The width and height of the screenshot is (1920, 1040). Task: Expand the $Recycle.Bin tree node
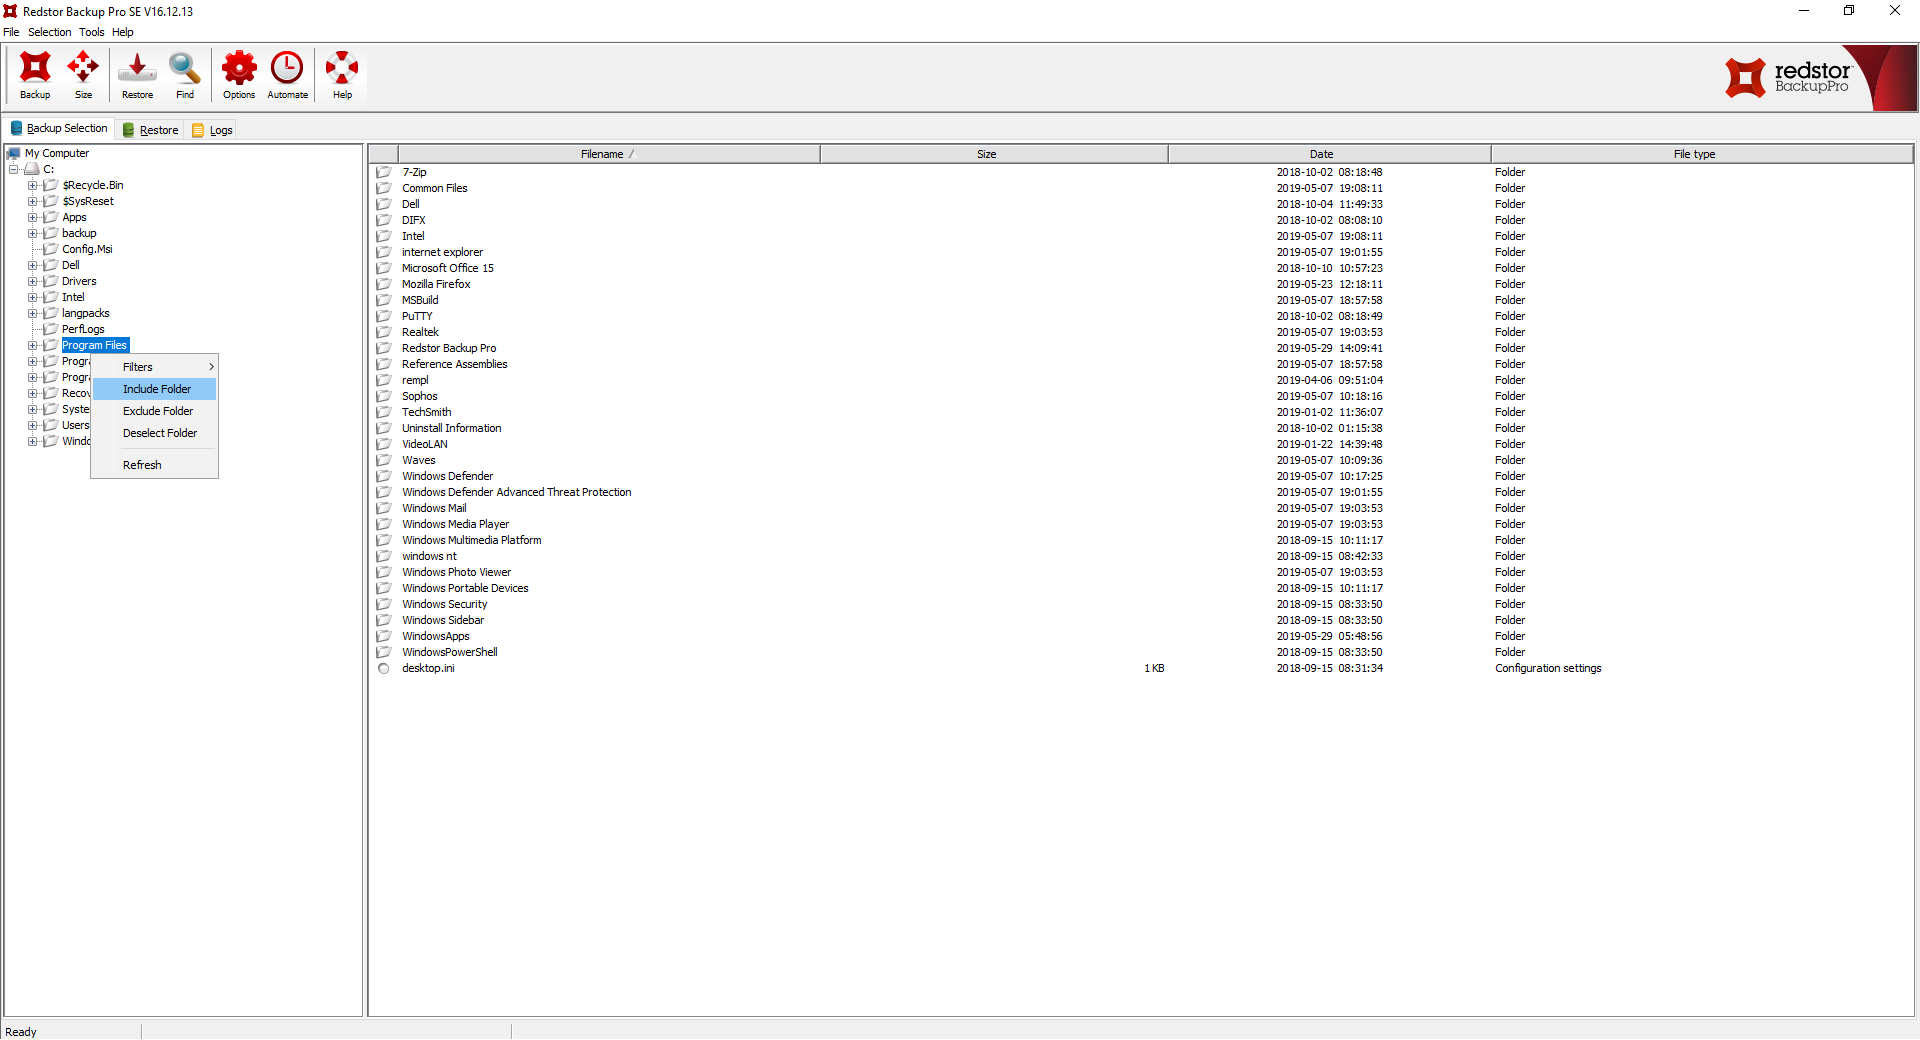[32, 185]
